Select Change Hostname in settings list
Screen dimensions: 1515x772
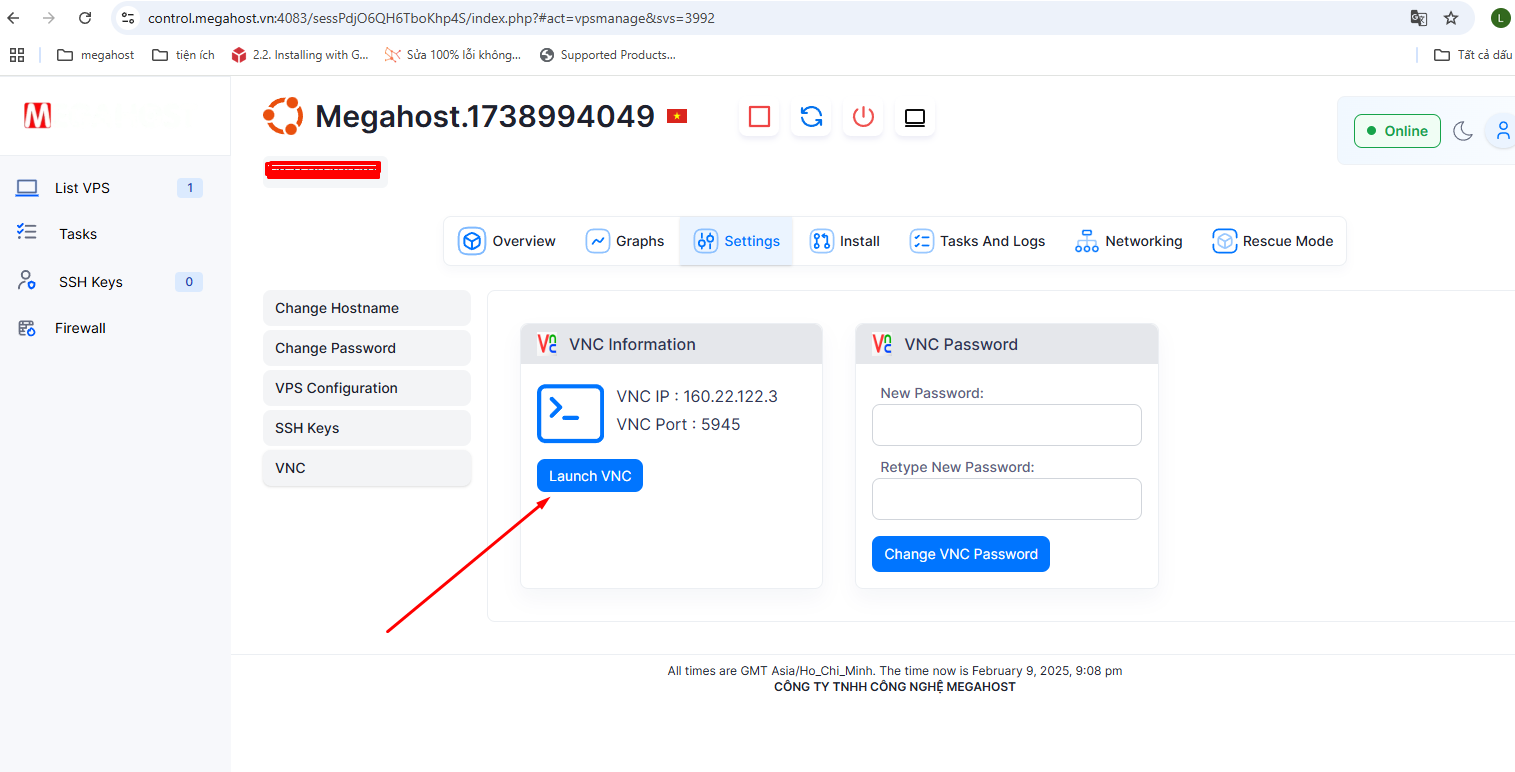[366, 308]
